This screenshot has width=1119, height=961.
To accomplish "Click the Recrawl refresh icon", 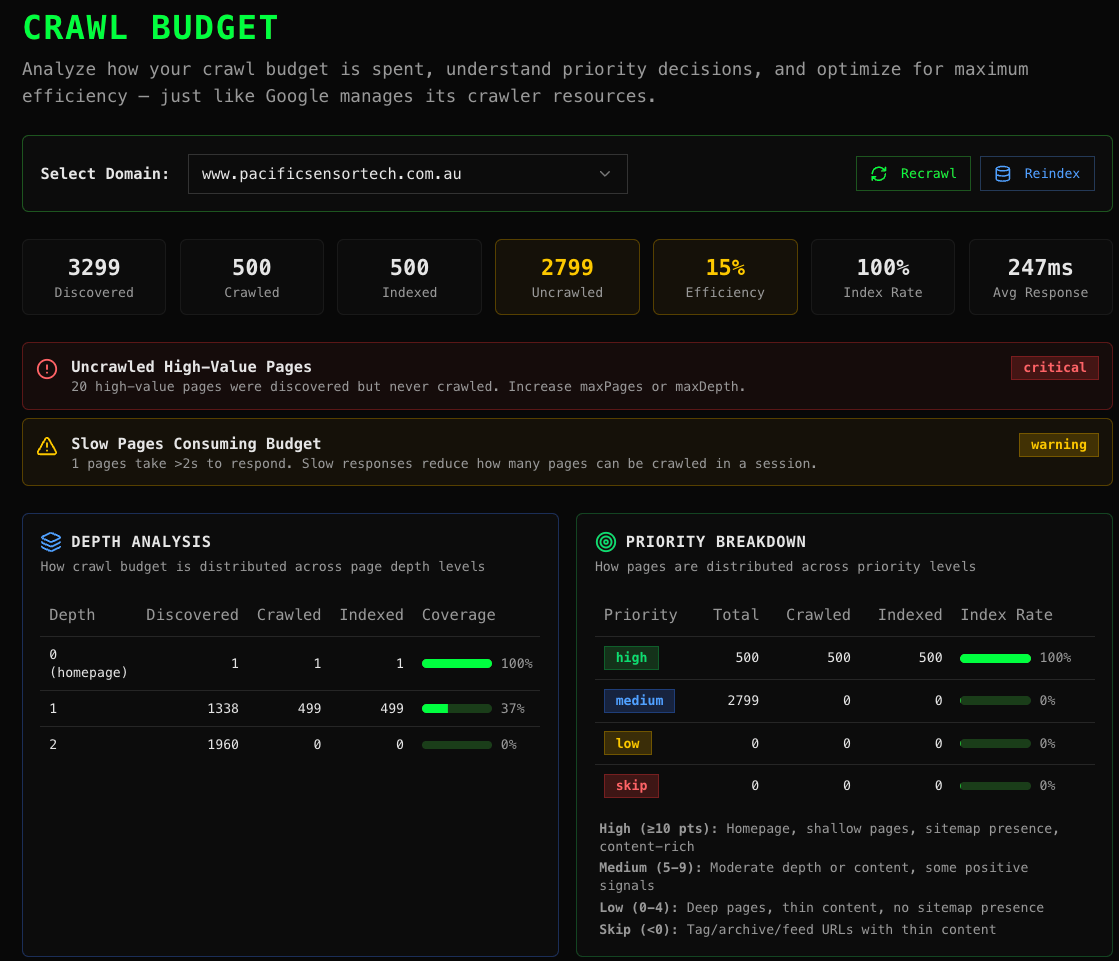I will tap(879, 173).
